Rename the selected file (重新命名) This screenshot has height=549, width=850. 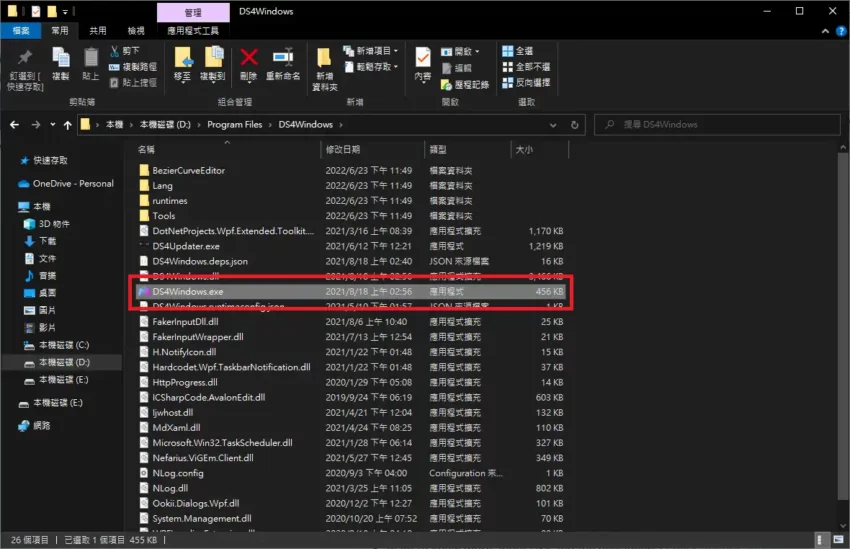tap(283, 65)
